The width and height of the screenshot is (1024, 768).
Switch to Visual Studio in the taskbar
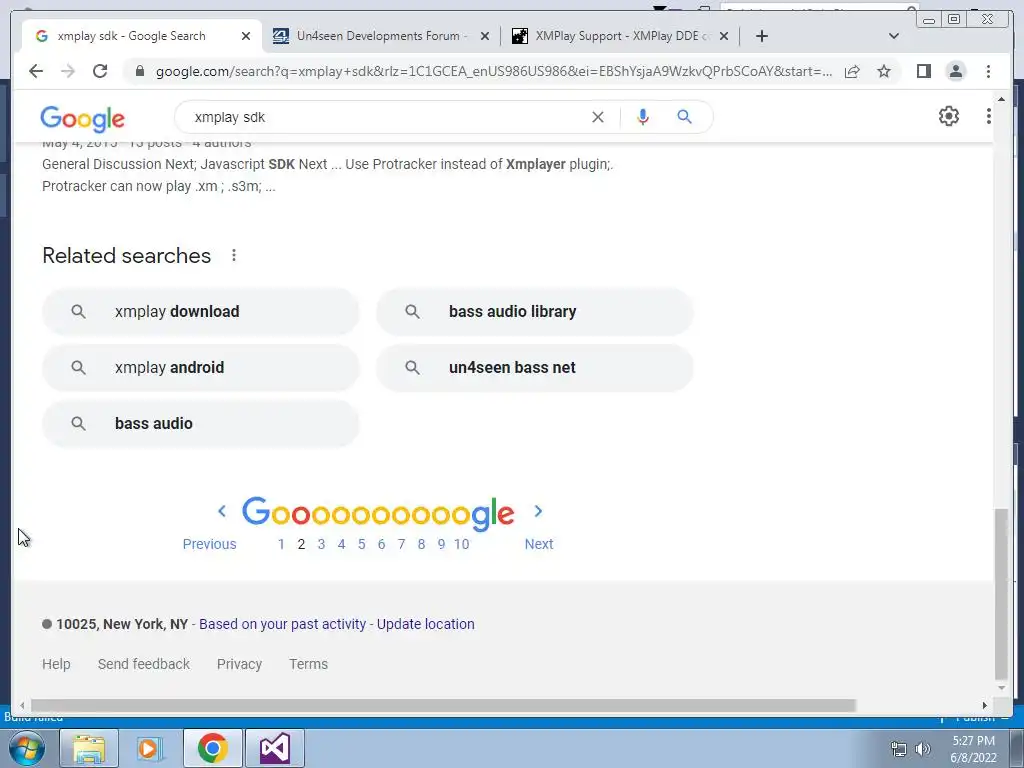(x=274, y=748)
